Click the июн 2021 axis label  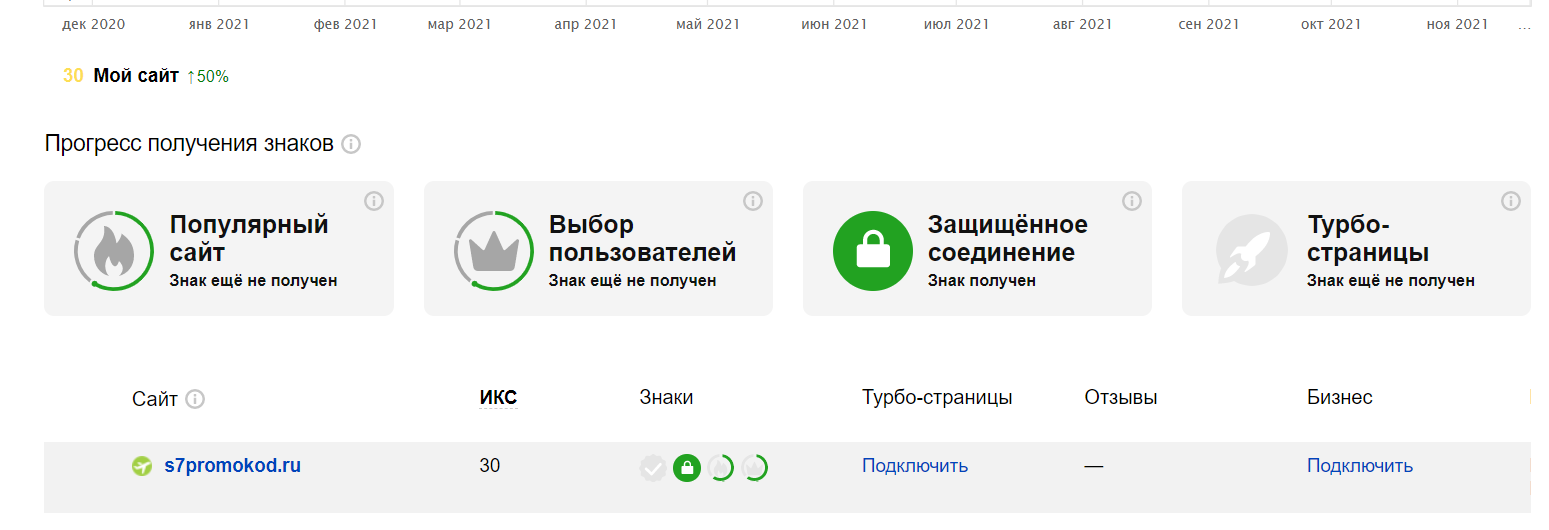[x=834, y=24]
